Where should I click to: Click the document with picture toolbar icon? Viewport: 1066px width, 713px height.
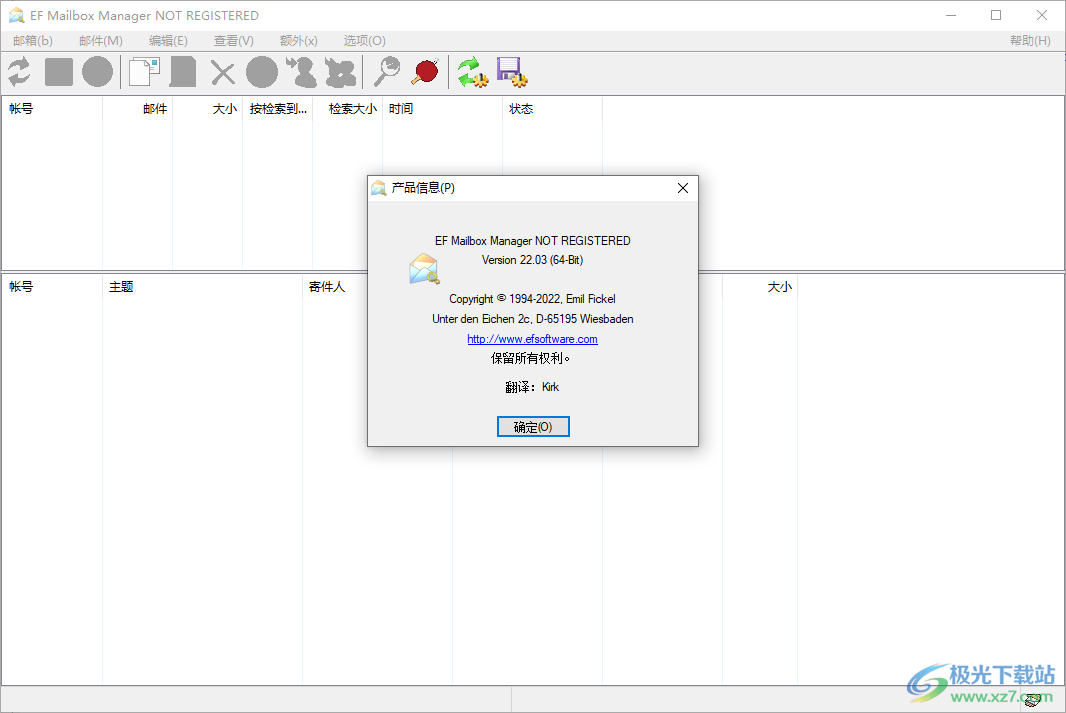(144, 72)
